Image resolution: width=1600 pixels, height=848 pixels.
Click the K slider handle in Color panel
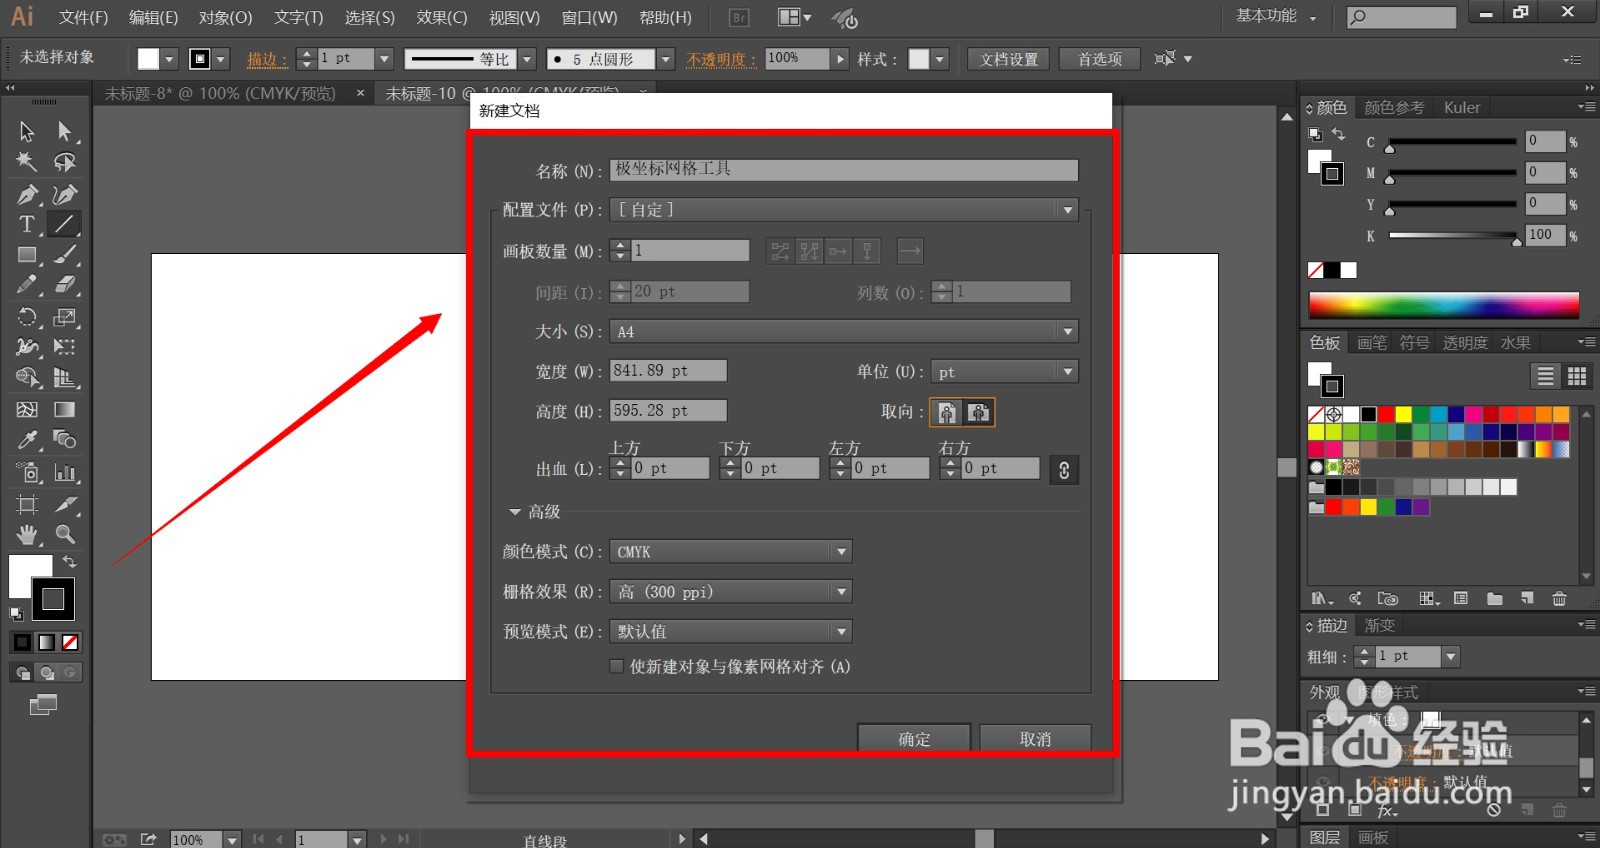pyautogui.click(x=1516, y=241)
